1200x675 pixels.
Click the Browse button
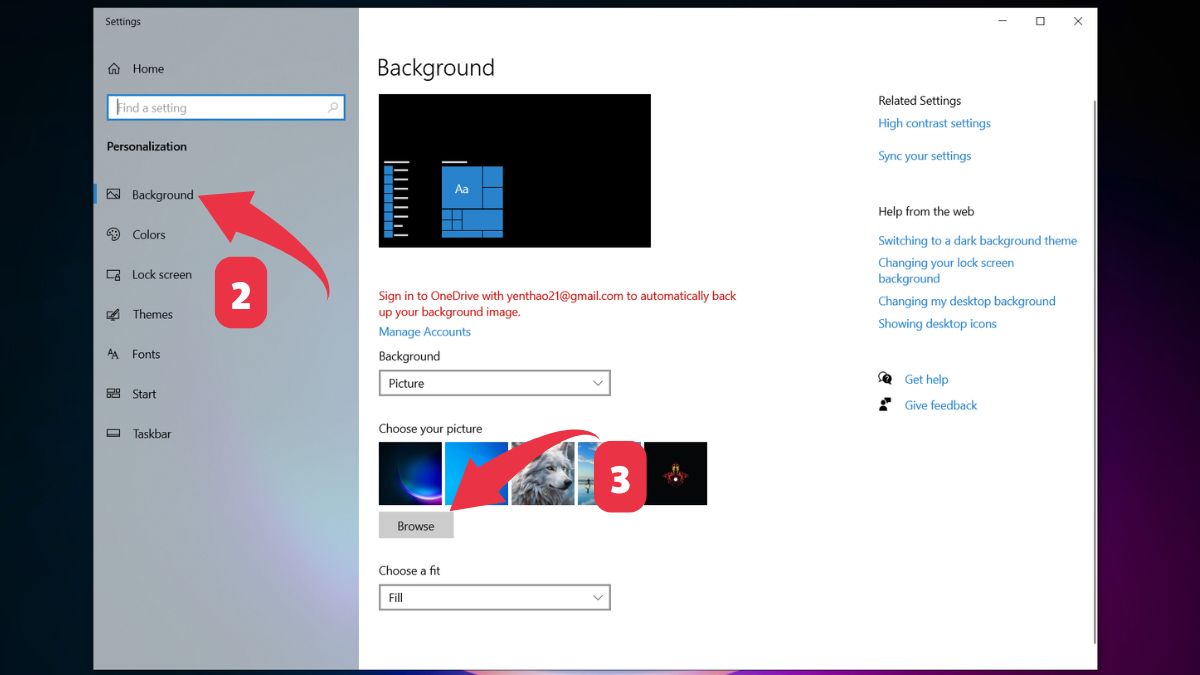tap(415, 524)
